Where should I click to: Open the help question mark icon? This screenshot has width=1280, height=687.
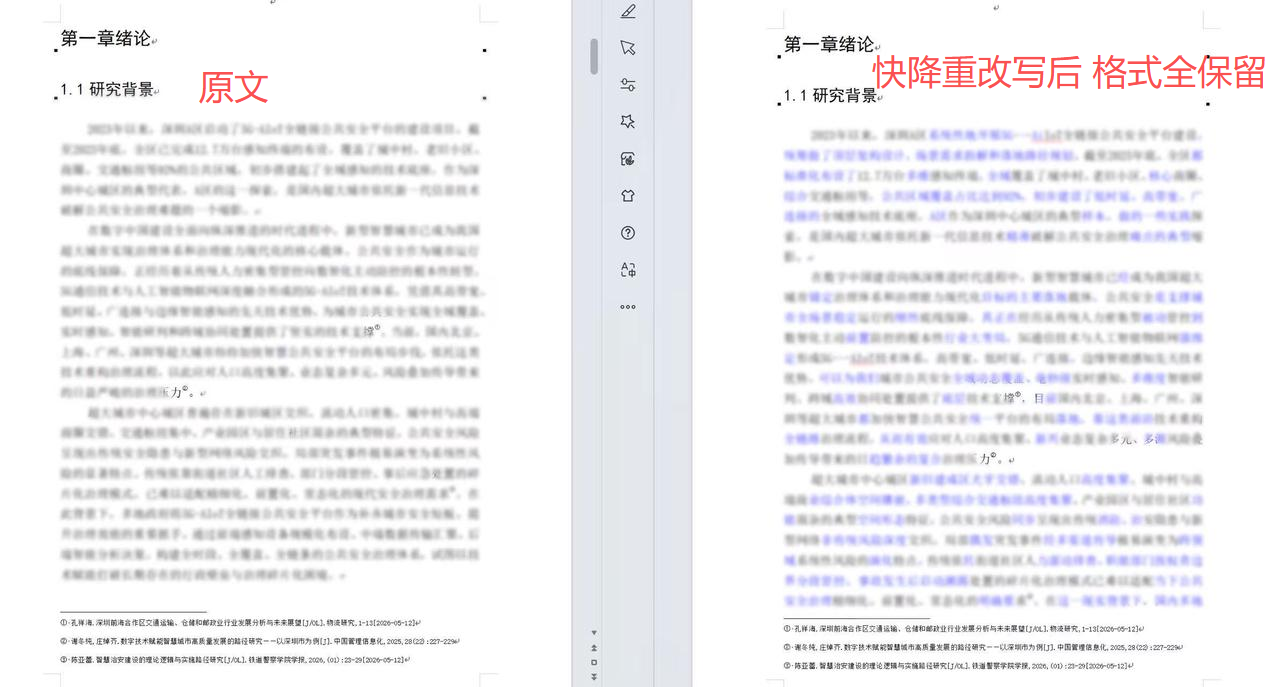(x=628, y=233)
